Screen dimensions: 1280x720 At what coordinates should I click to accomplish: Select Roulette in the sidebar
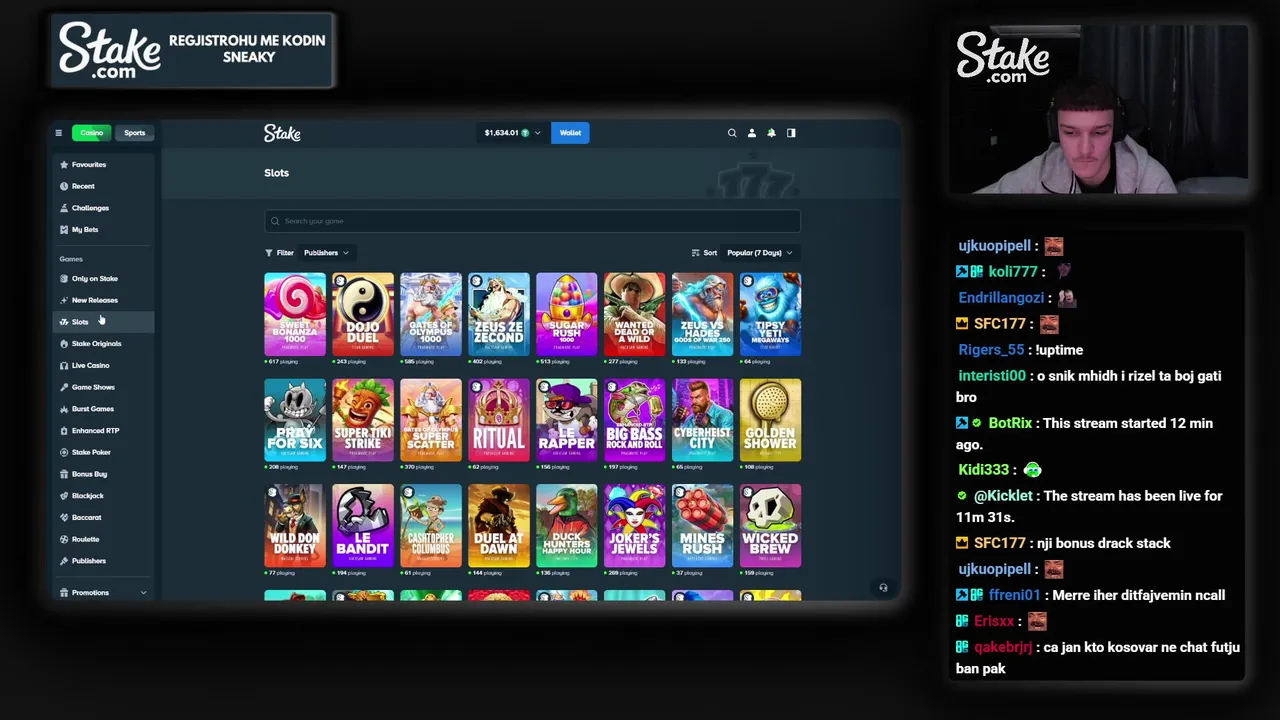point(103,539)
